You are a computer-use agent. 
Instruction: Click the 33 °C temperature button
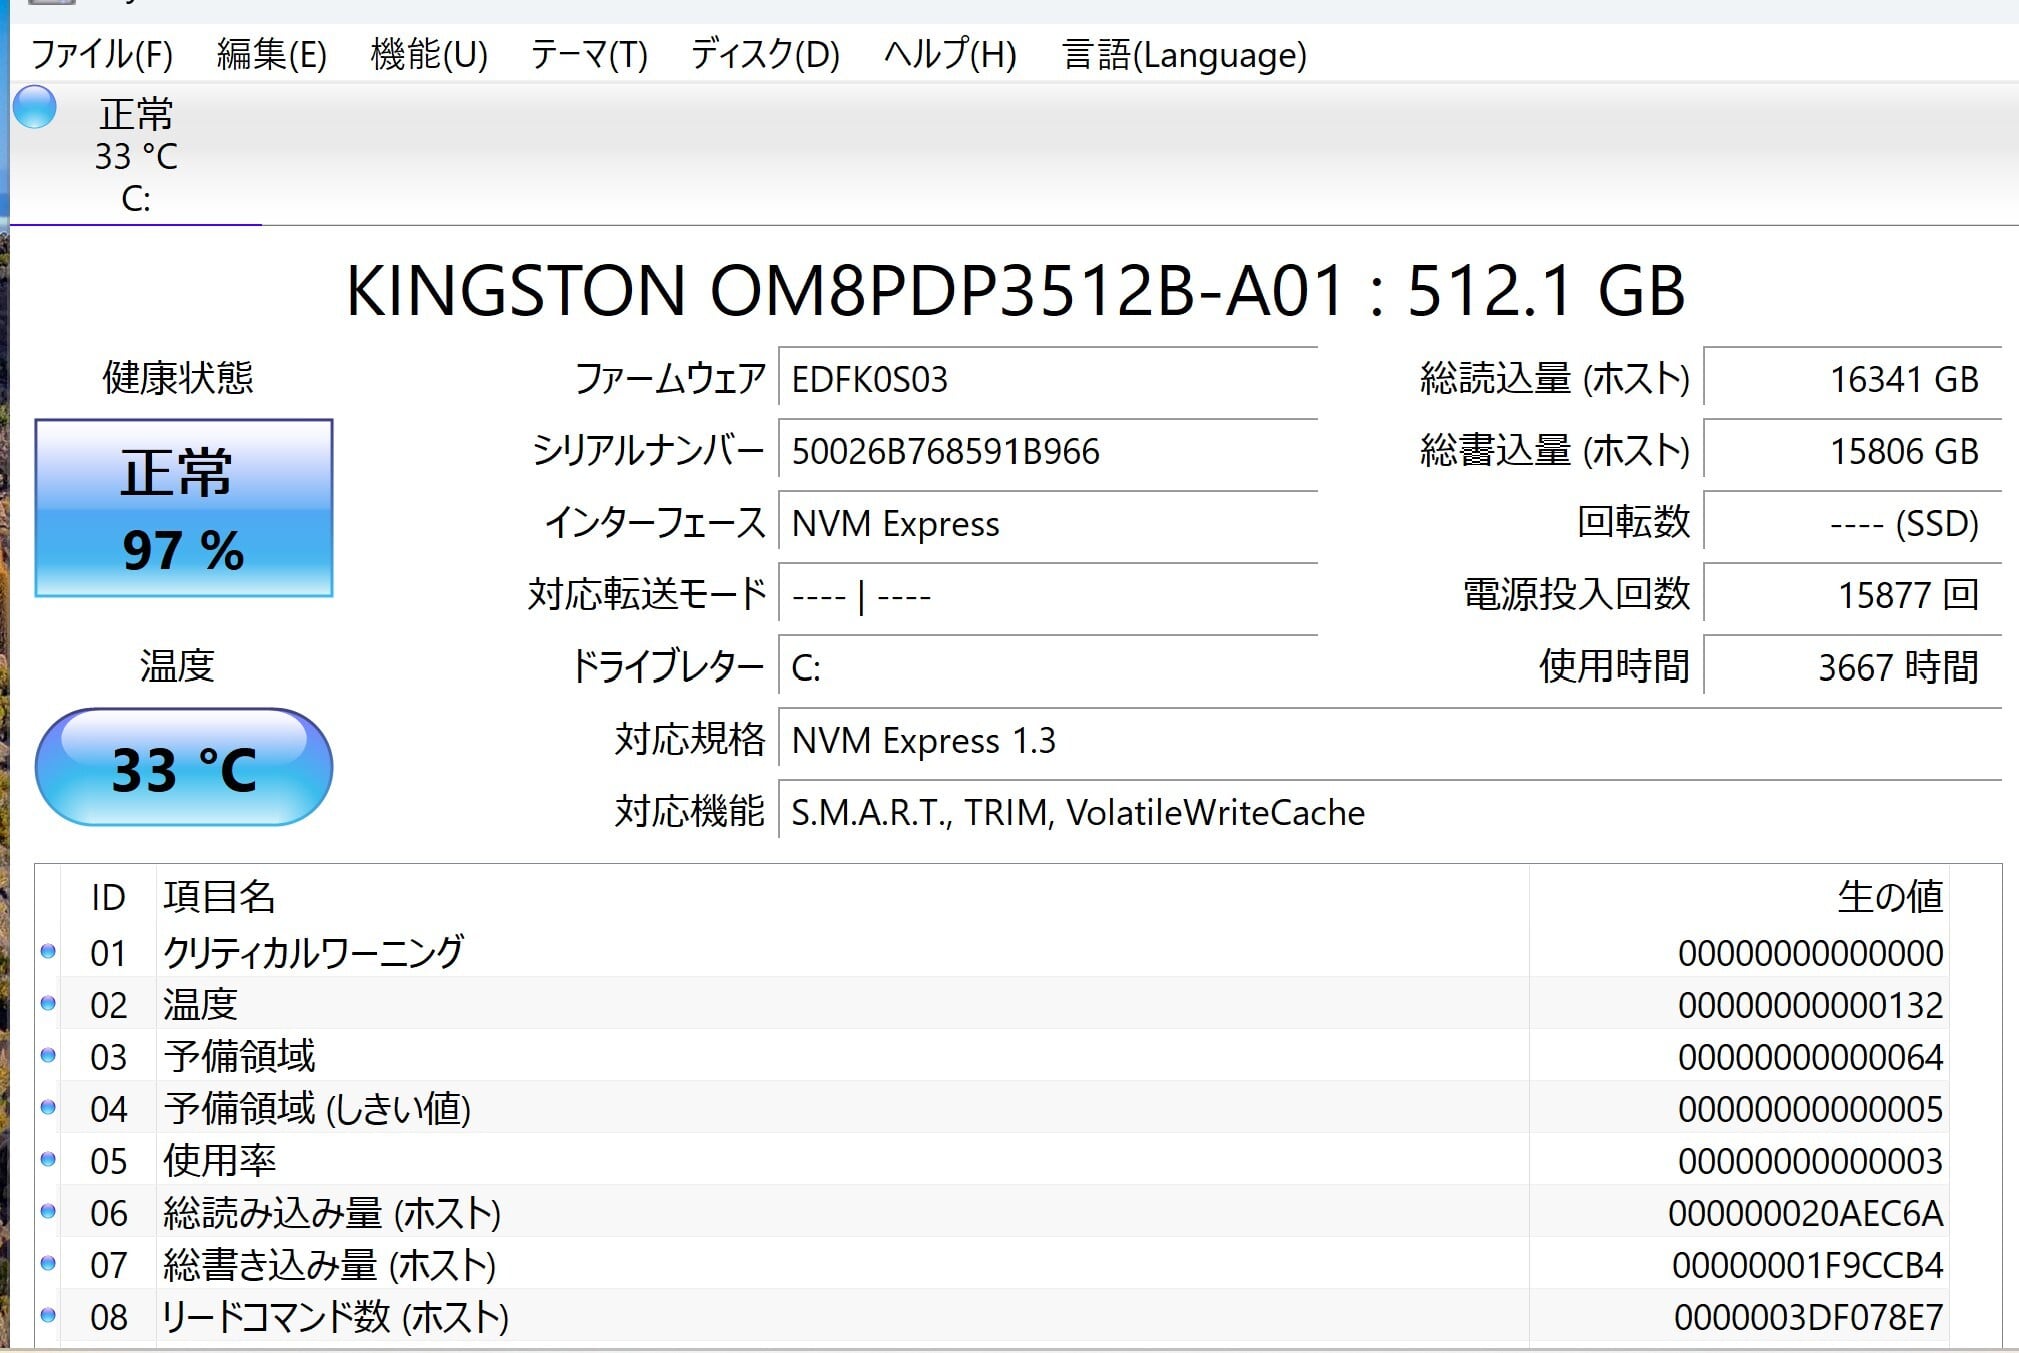(x=184, y=768)
